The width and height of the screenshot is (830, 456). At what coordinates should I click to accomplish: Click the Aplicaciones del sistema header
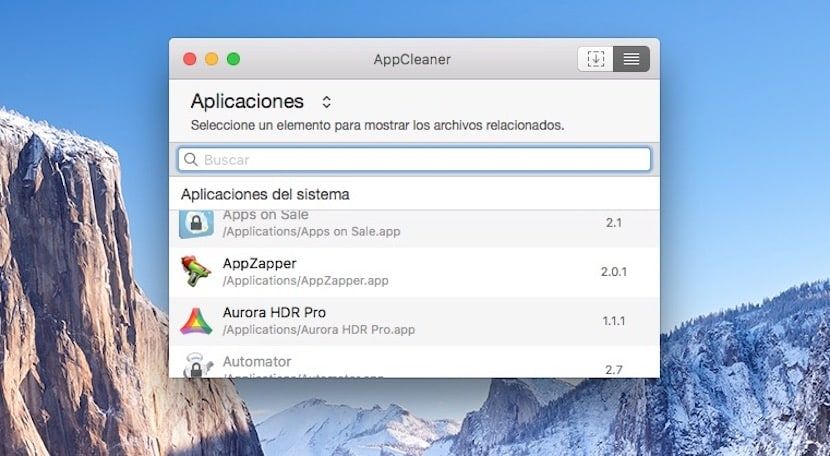pyautogui.click(x=265, y=194)
